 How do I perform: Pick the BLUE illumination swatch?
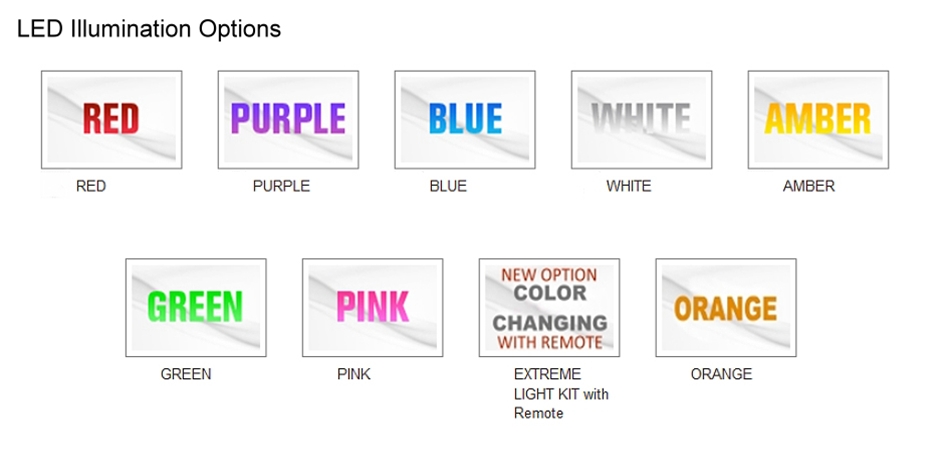point(465,120)
